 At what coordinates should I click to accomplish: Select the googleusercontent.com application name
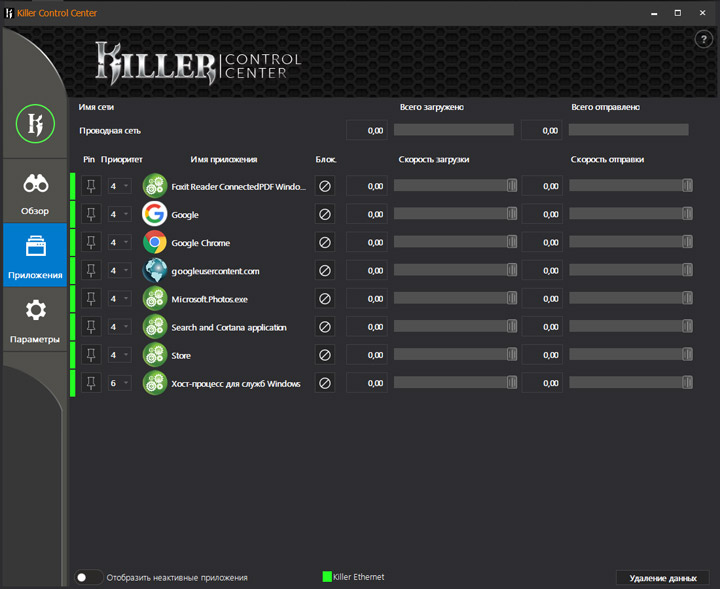pyautogui.click(x=215, y=271)
